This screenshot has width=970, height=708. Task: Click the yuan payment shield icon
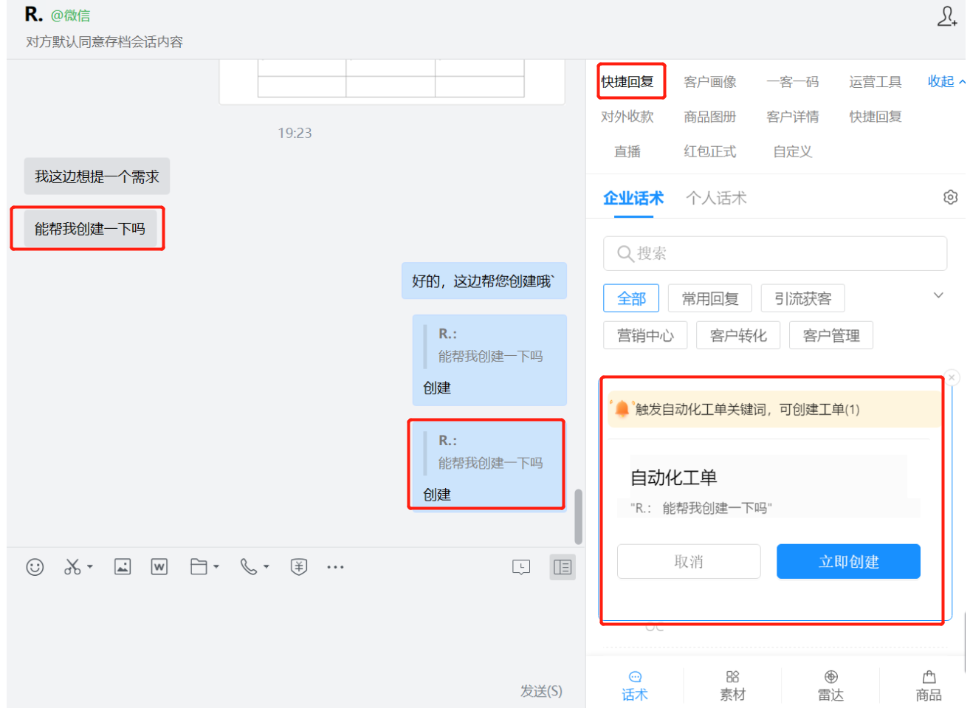coord(299,567)
